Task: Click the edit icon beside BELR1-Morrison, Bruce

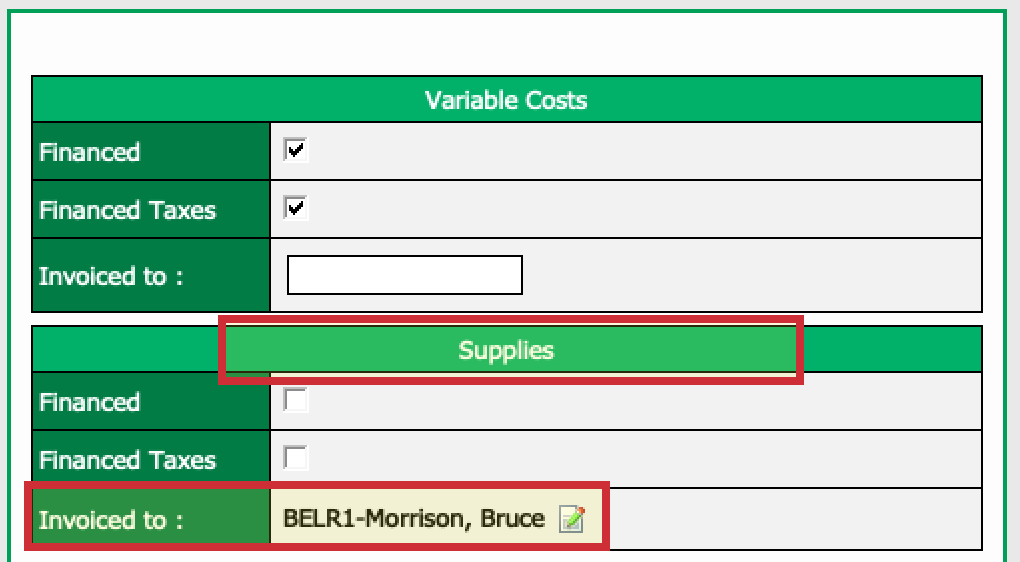Action: tap(572, 519)
